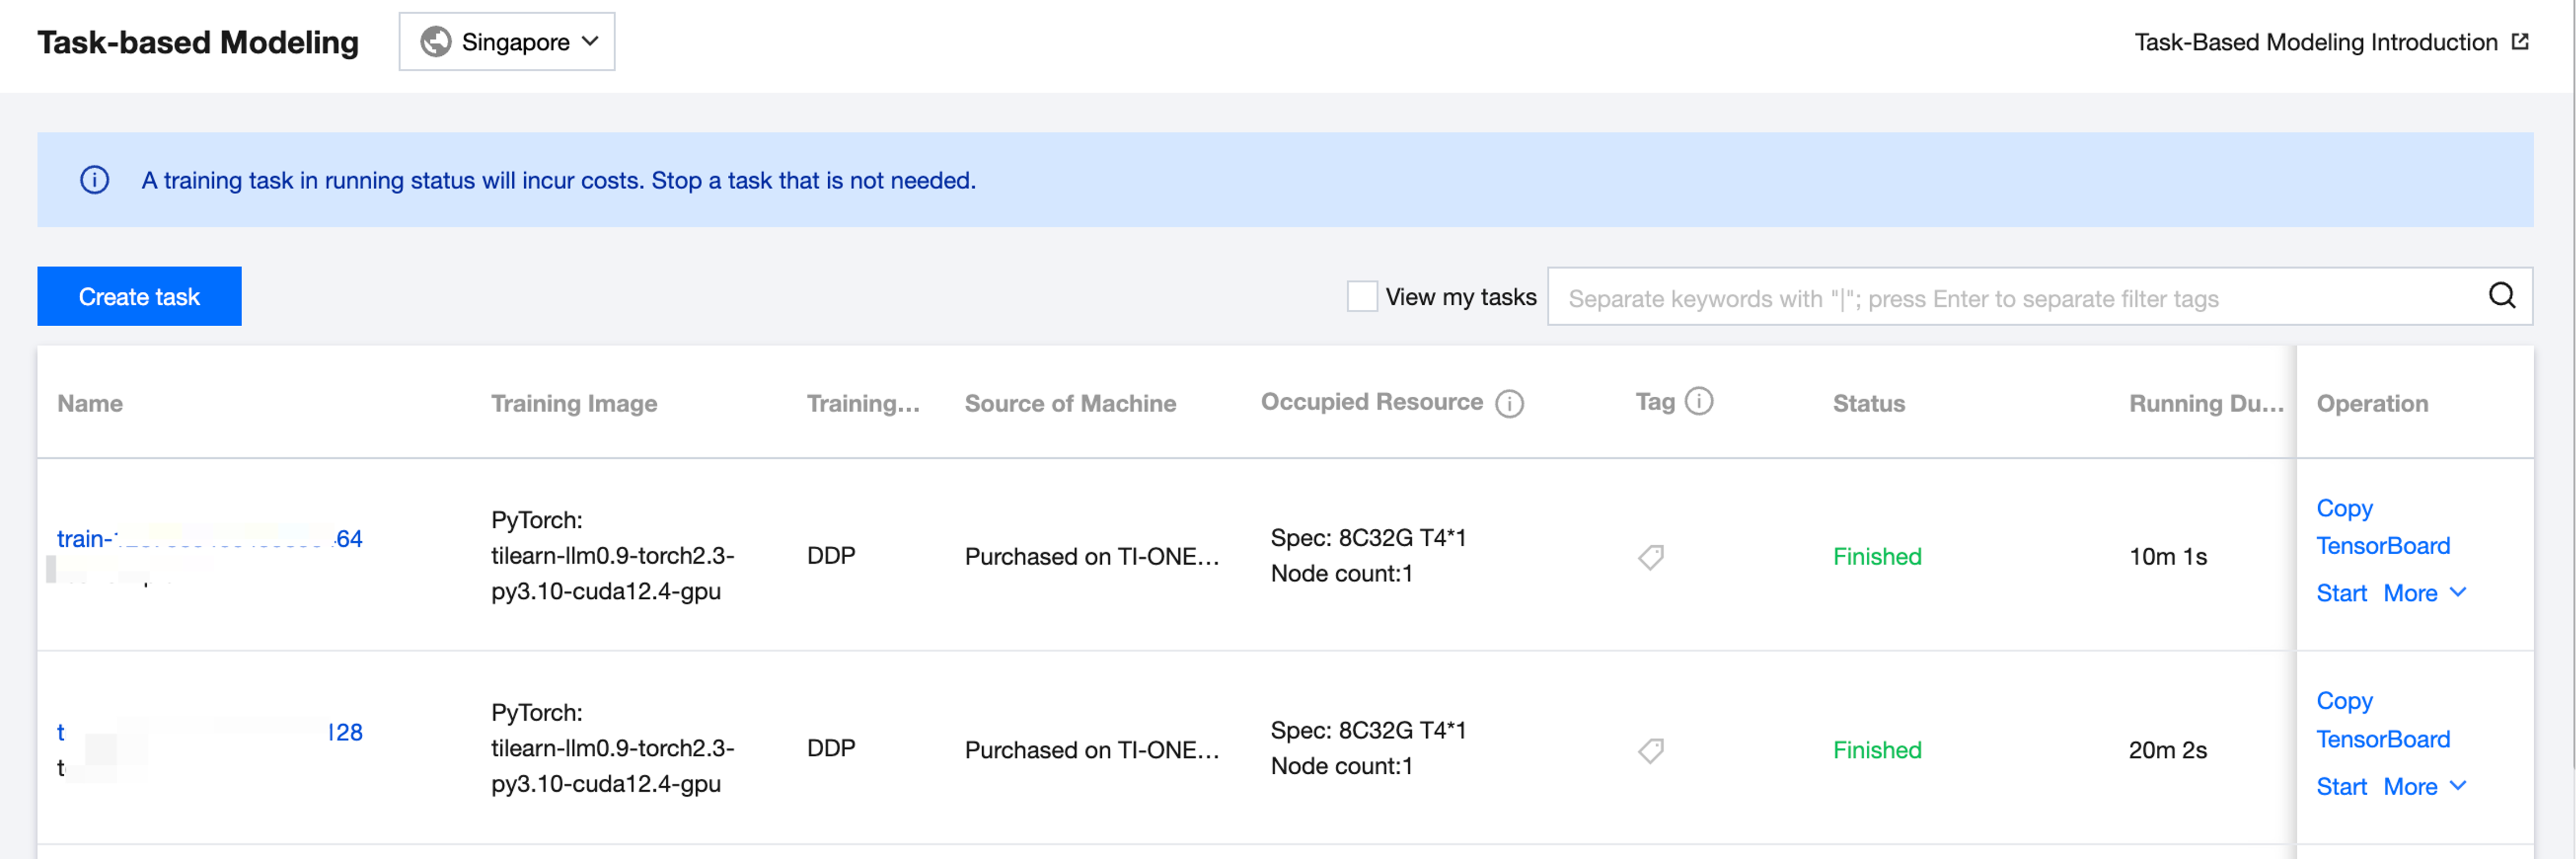Image resolution: width=2576 pixels, height=859 pixels.
Task: Click the Create task button
Action: pos(139,297)
